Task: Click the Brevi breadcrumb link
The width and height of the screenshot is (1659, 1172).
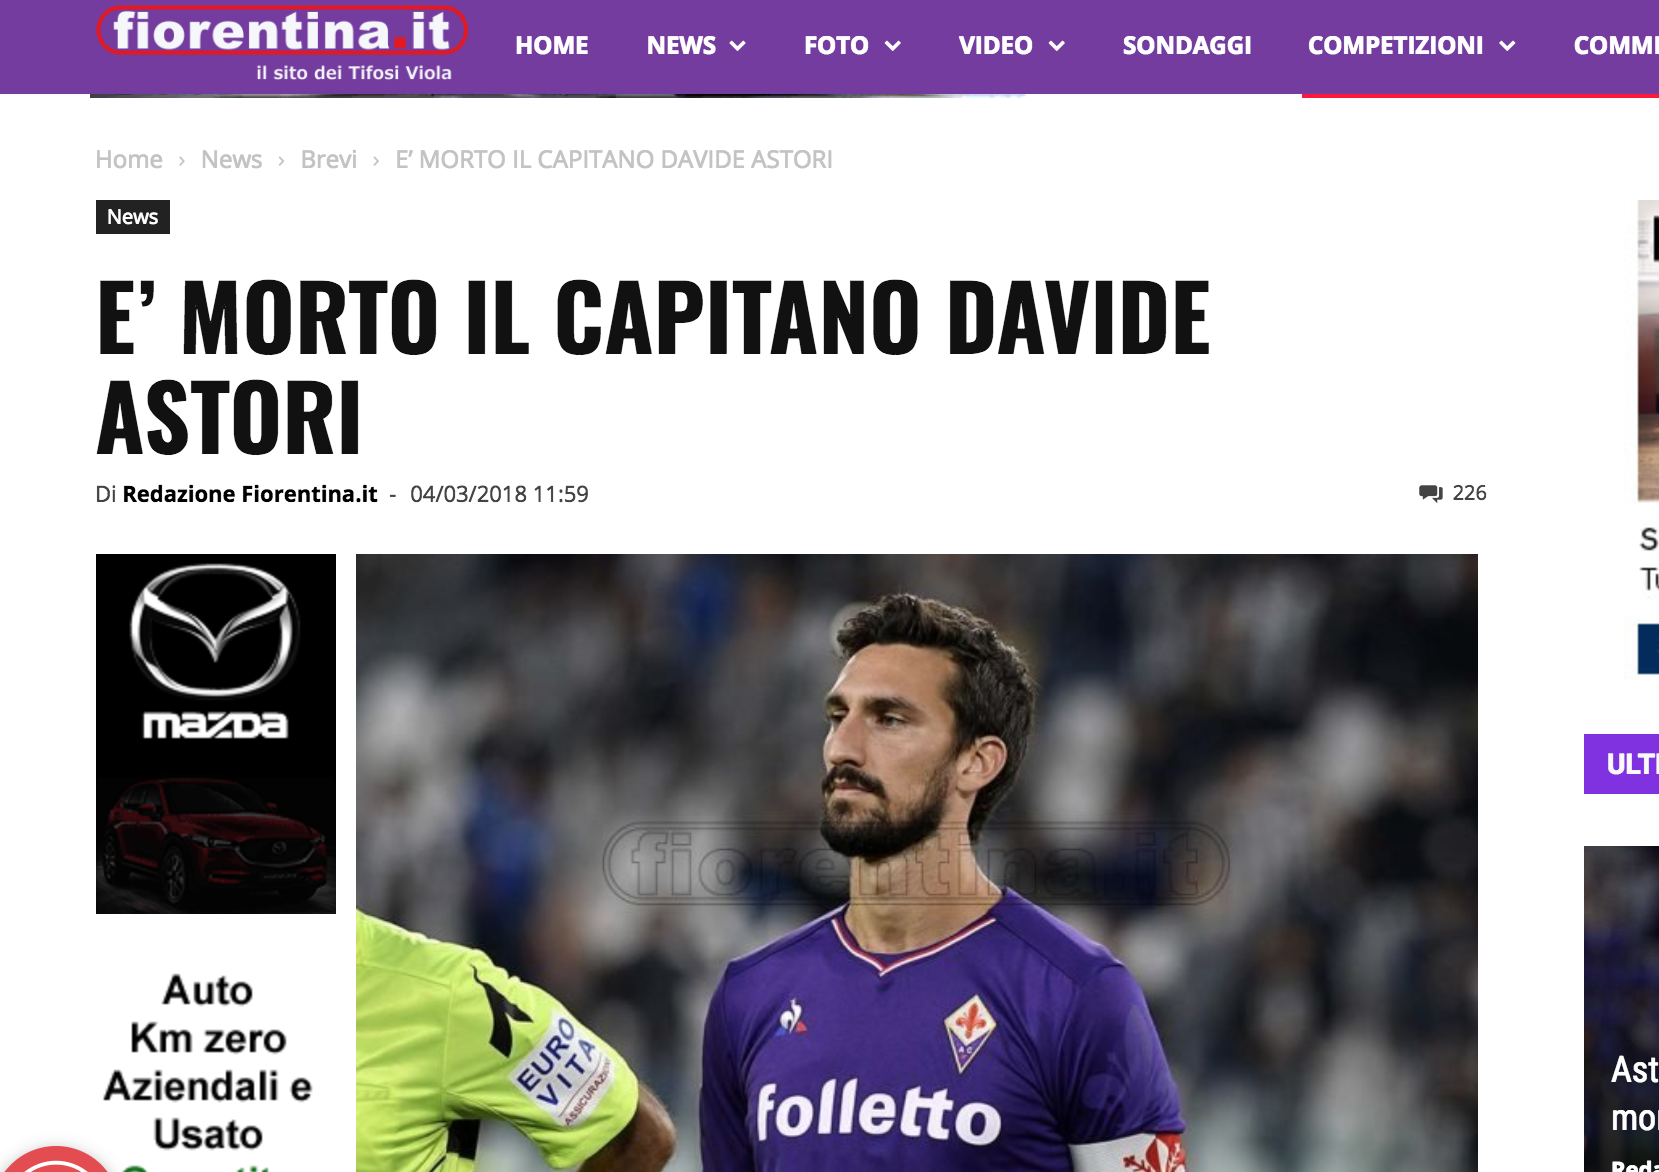Action: (329, 160)
